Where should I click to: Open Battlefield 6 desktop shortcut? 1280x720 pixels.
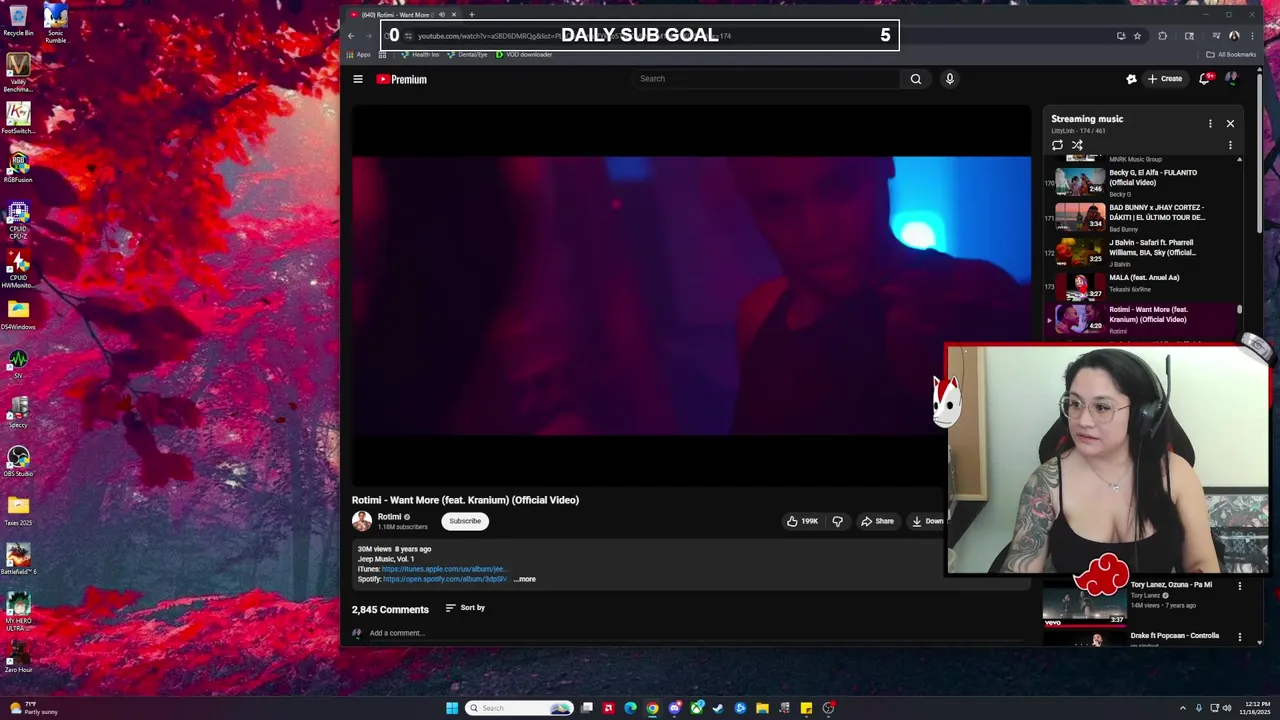(x=18, y=558)
